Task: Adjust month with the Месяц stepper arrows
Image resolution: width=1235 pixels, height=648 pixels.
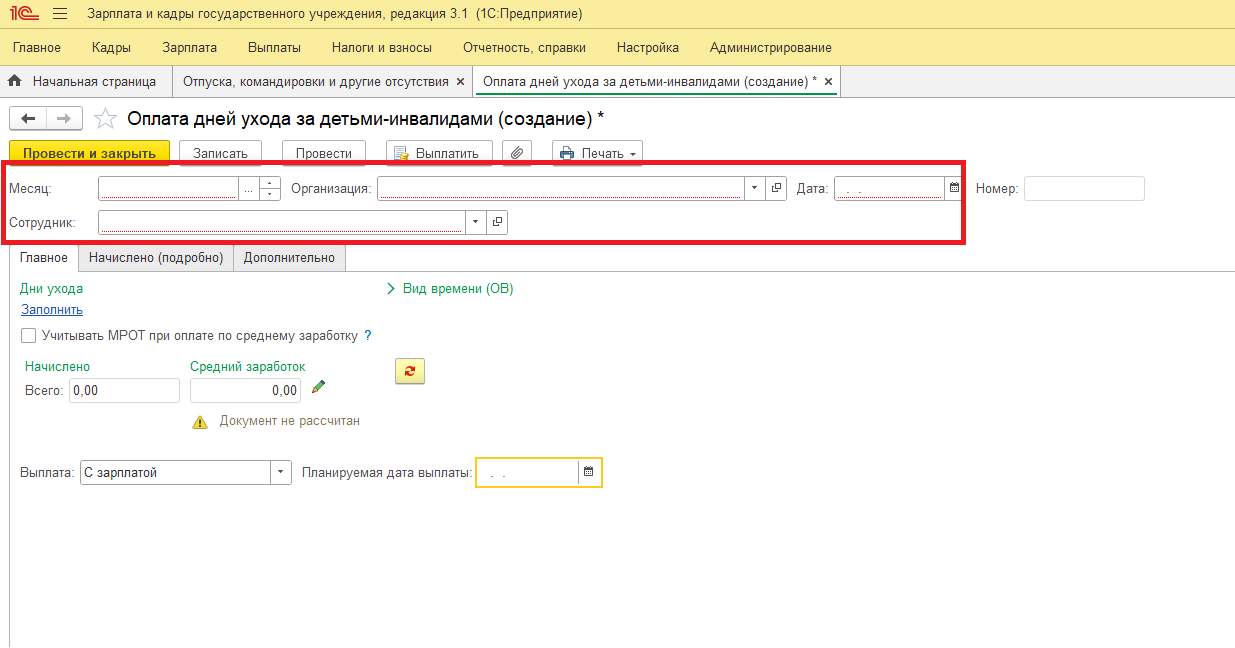Action: 270,188
